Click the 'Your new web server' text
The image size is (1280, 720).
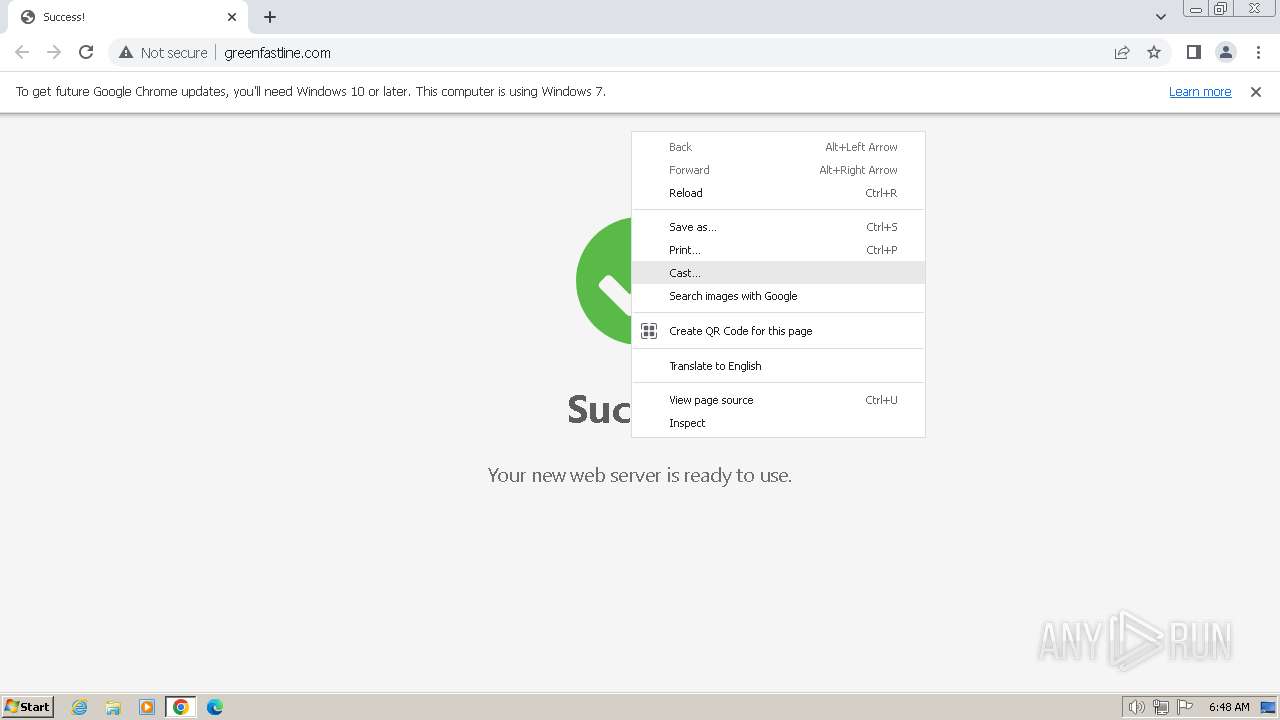coord(640,475)
